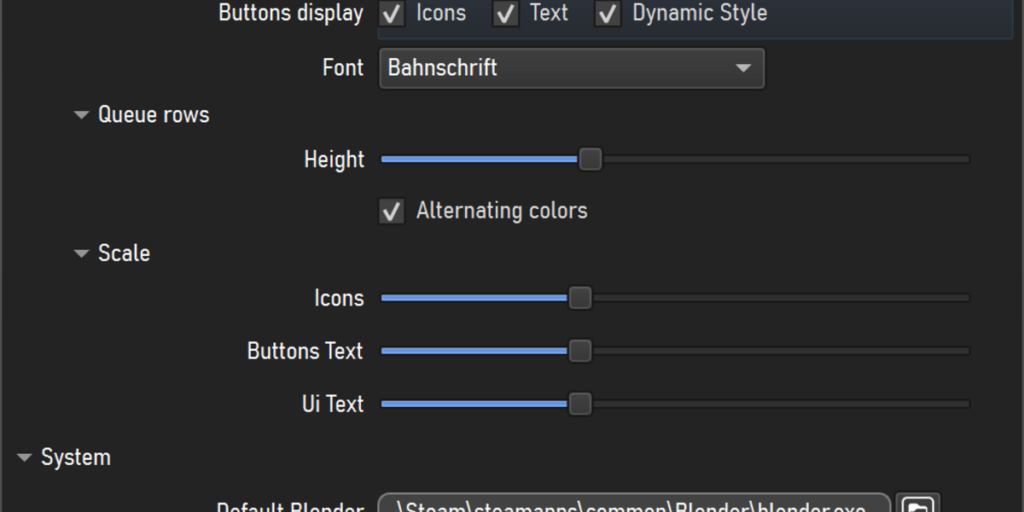Click the Ui Text label
This screenshot has width=1024, height=512.
332,404
